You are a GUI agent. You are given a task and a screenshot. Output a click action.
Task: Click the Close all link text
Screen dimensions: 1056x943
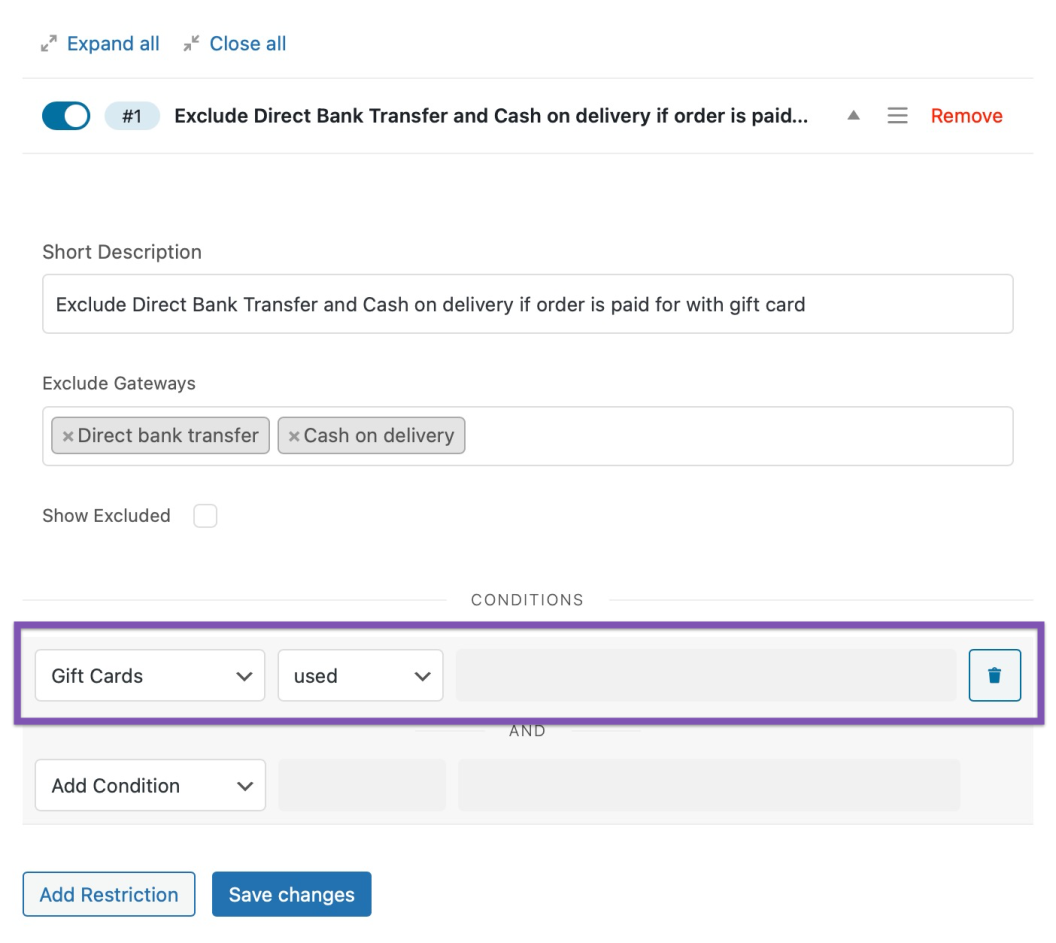coord(246,43)
